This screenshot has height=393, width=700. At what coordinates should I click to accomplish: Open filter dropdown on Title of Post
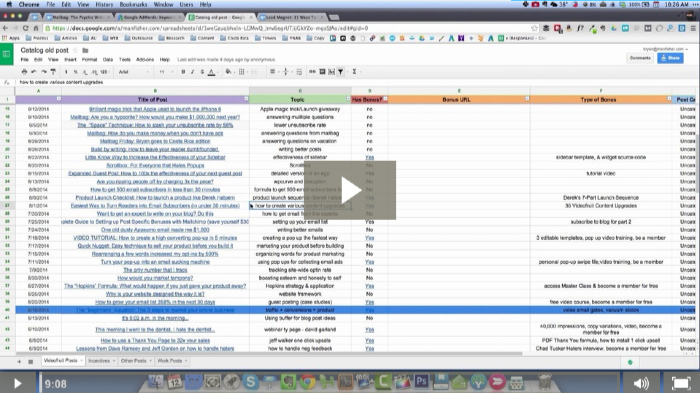point(246,99)
